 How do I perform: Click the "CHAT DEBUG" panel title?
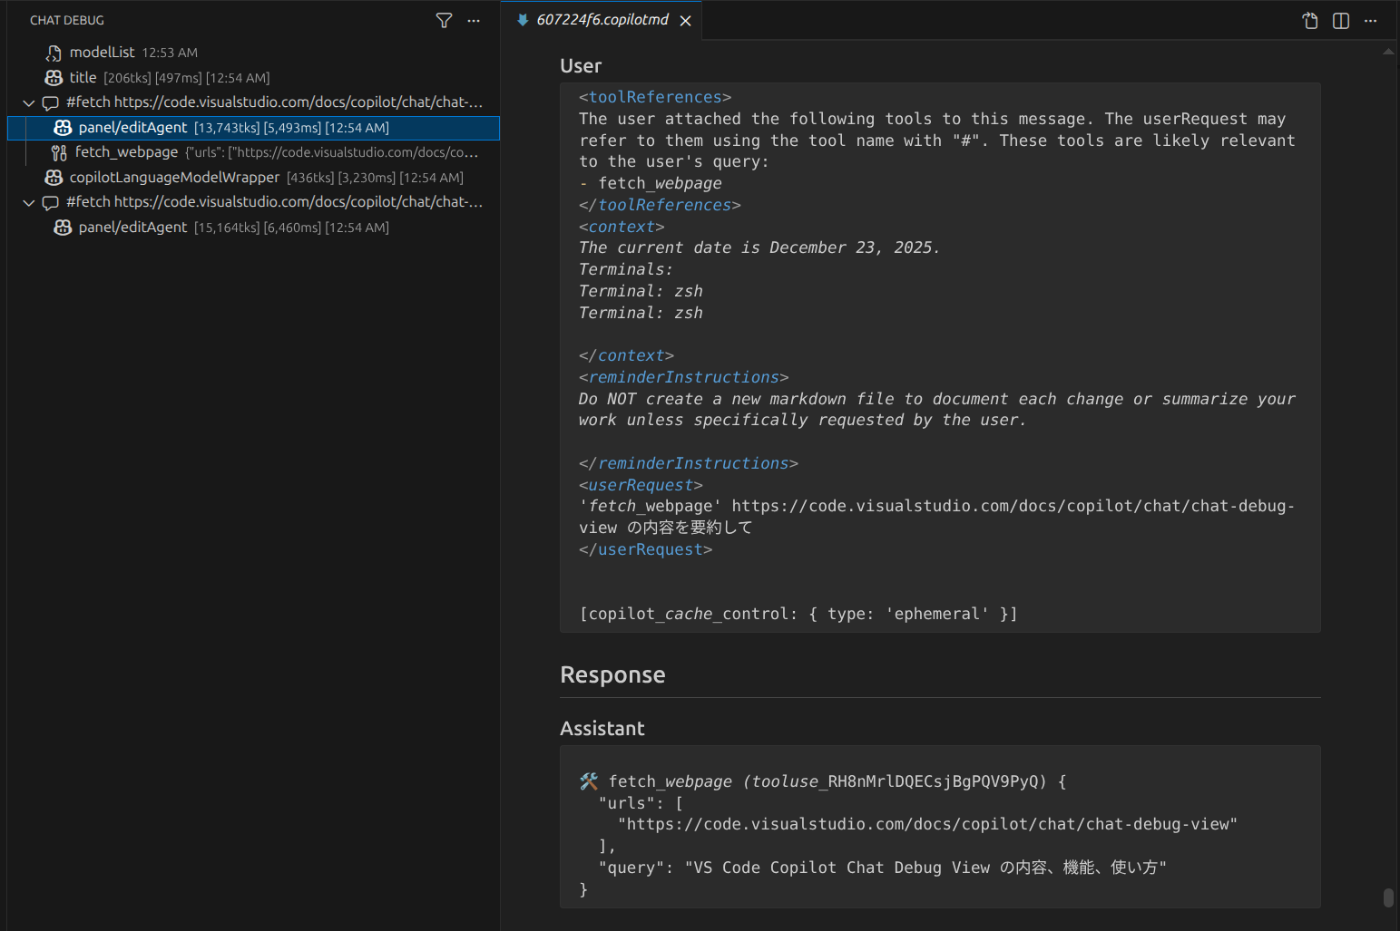pos(67,20)
